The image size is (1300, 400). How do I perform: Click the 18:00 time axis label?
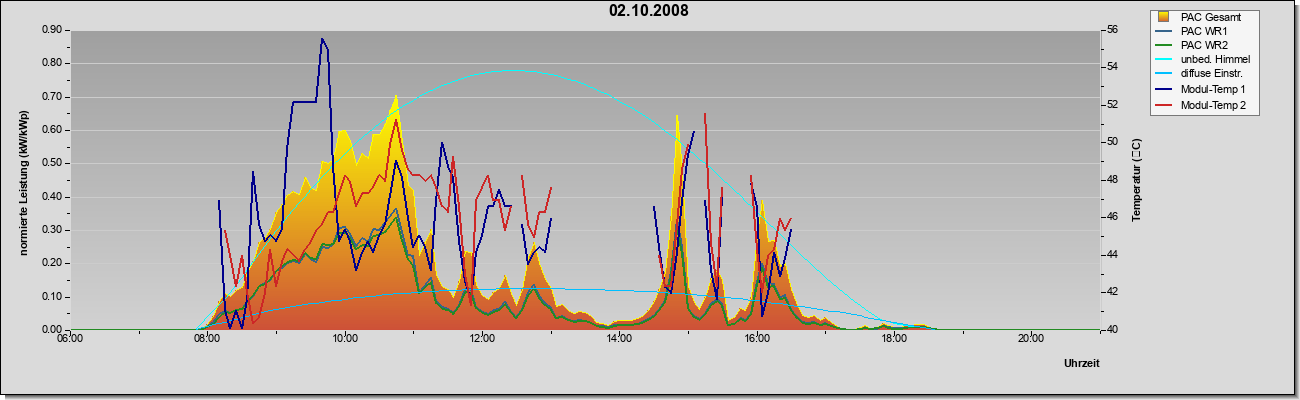coord(894,339)
